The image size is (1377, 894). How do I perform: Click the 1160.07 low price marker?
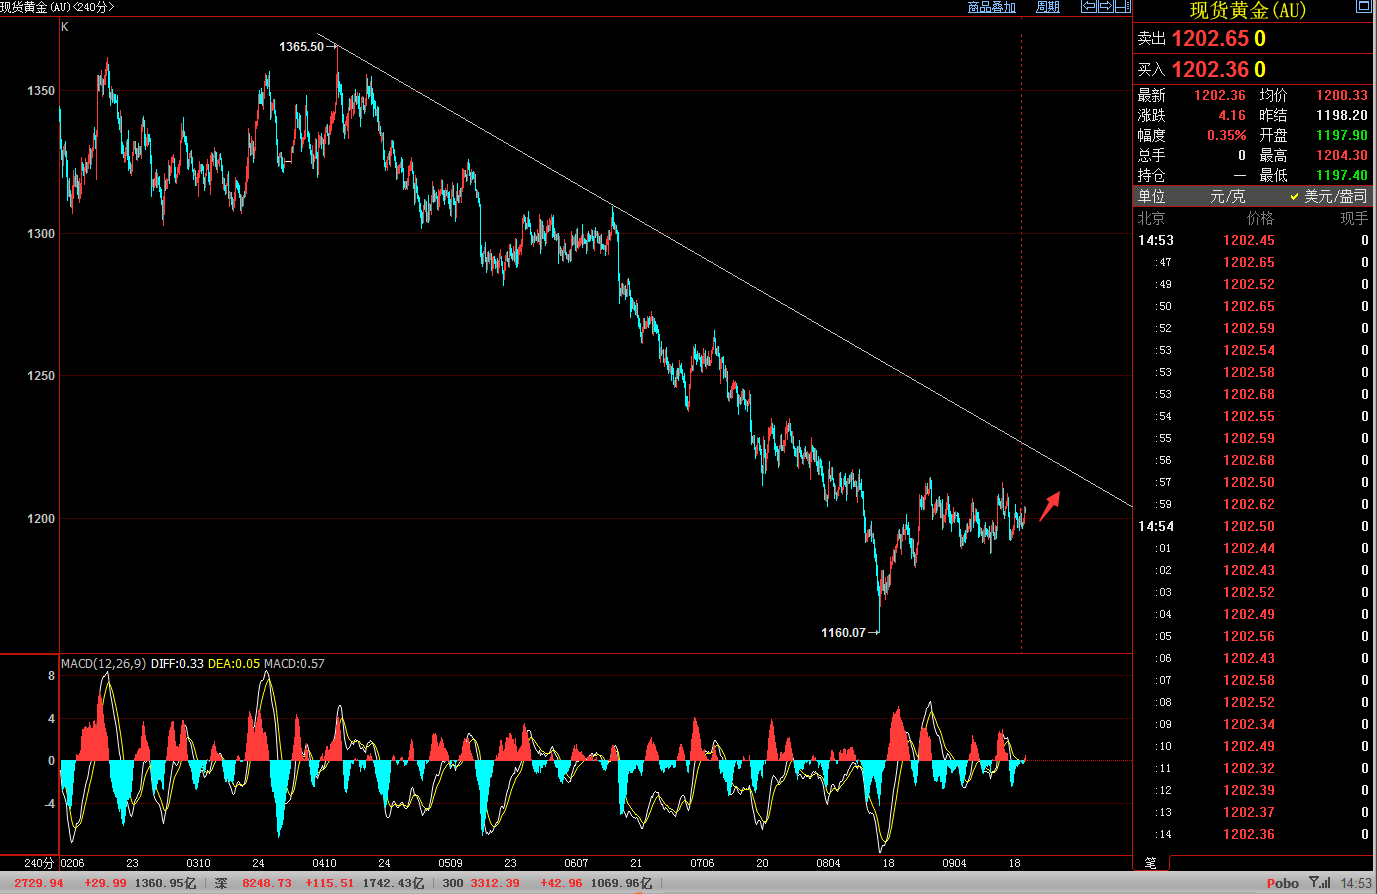coord(843,632)
